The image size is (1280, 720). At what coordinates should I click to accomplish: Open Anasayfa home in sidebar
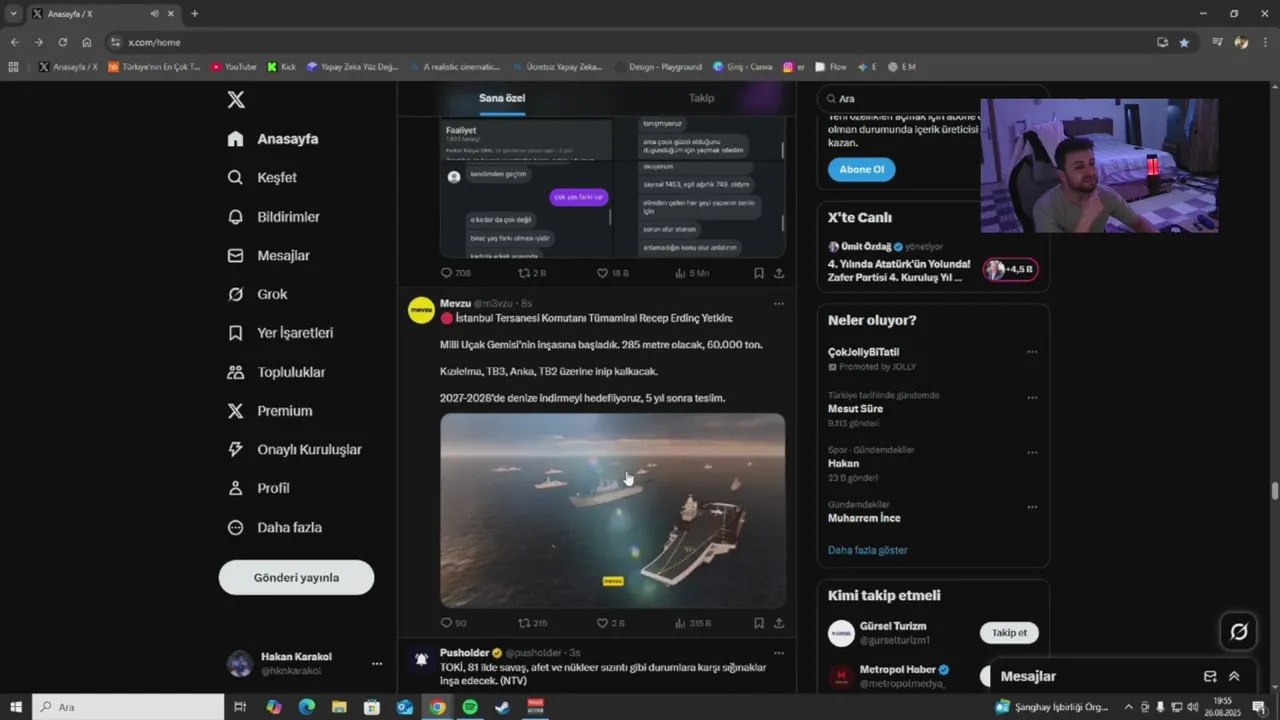273,139
